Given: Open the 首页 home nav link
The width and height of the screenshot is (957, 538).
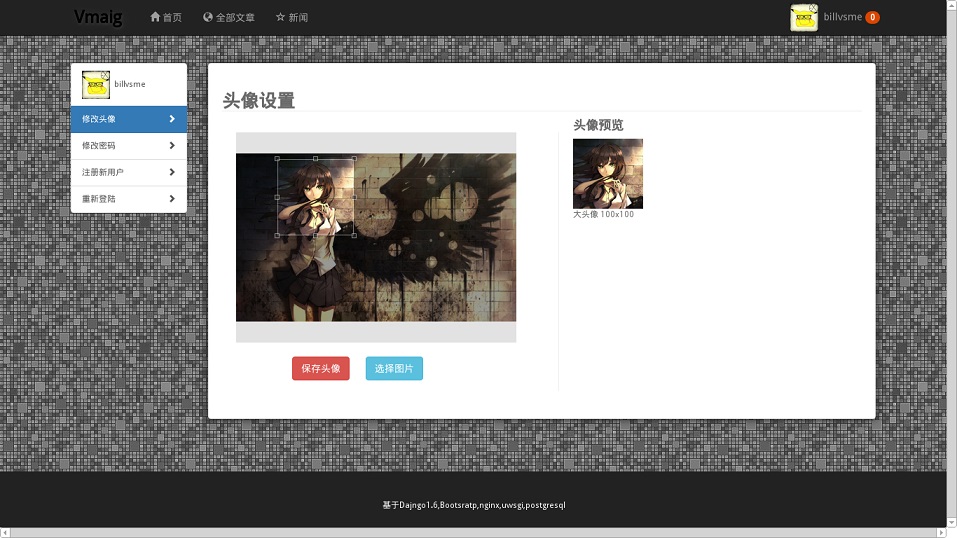Looking at the screenshot, I should point(166,17).
